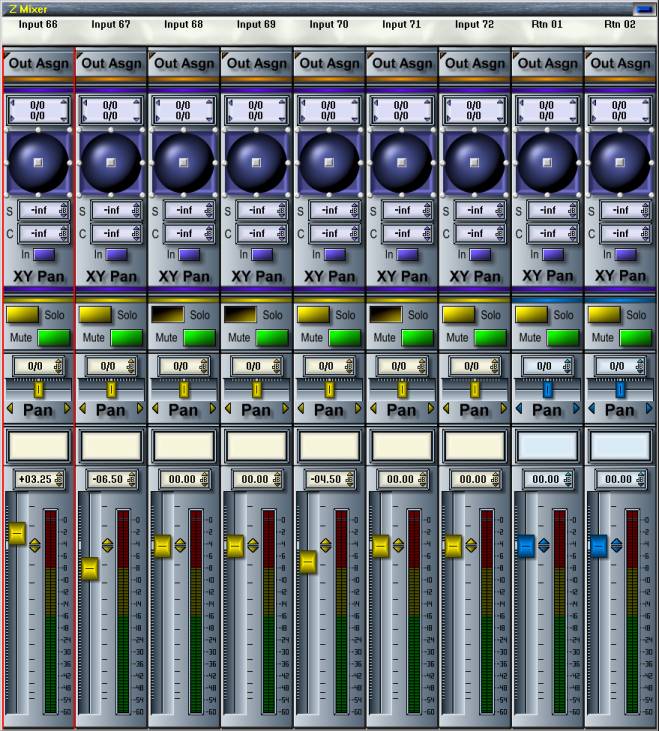This screenshot has height=731, width=659.
Task: Click the blue fader nudge arrows on Rtn 01
Action: (x=544, y=545)
